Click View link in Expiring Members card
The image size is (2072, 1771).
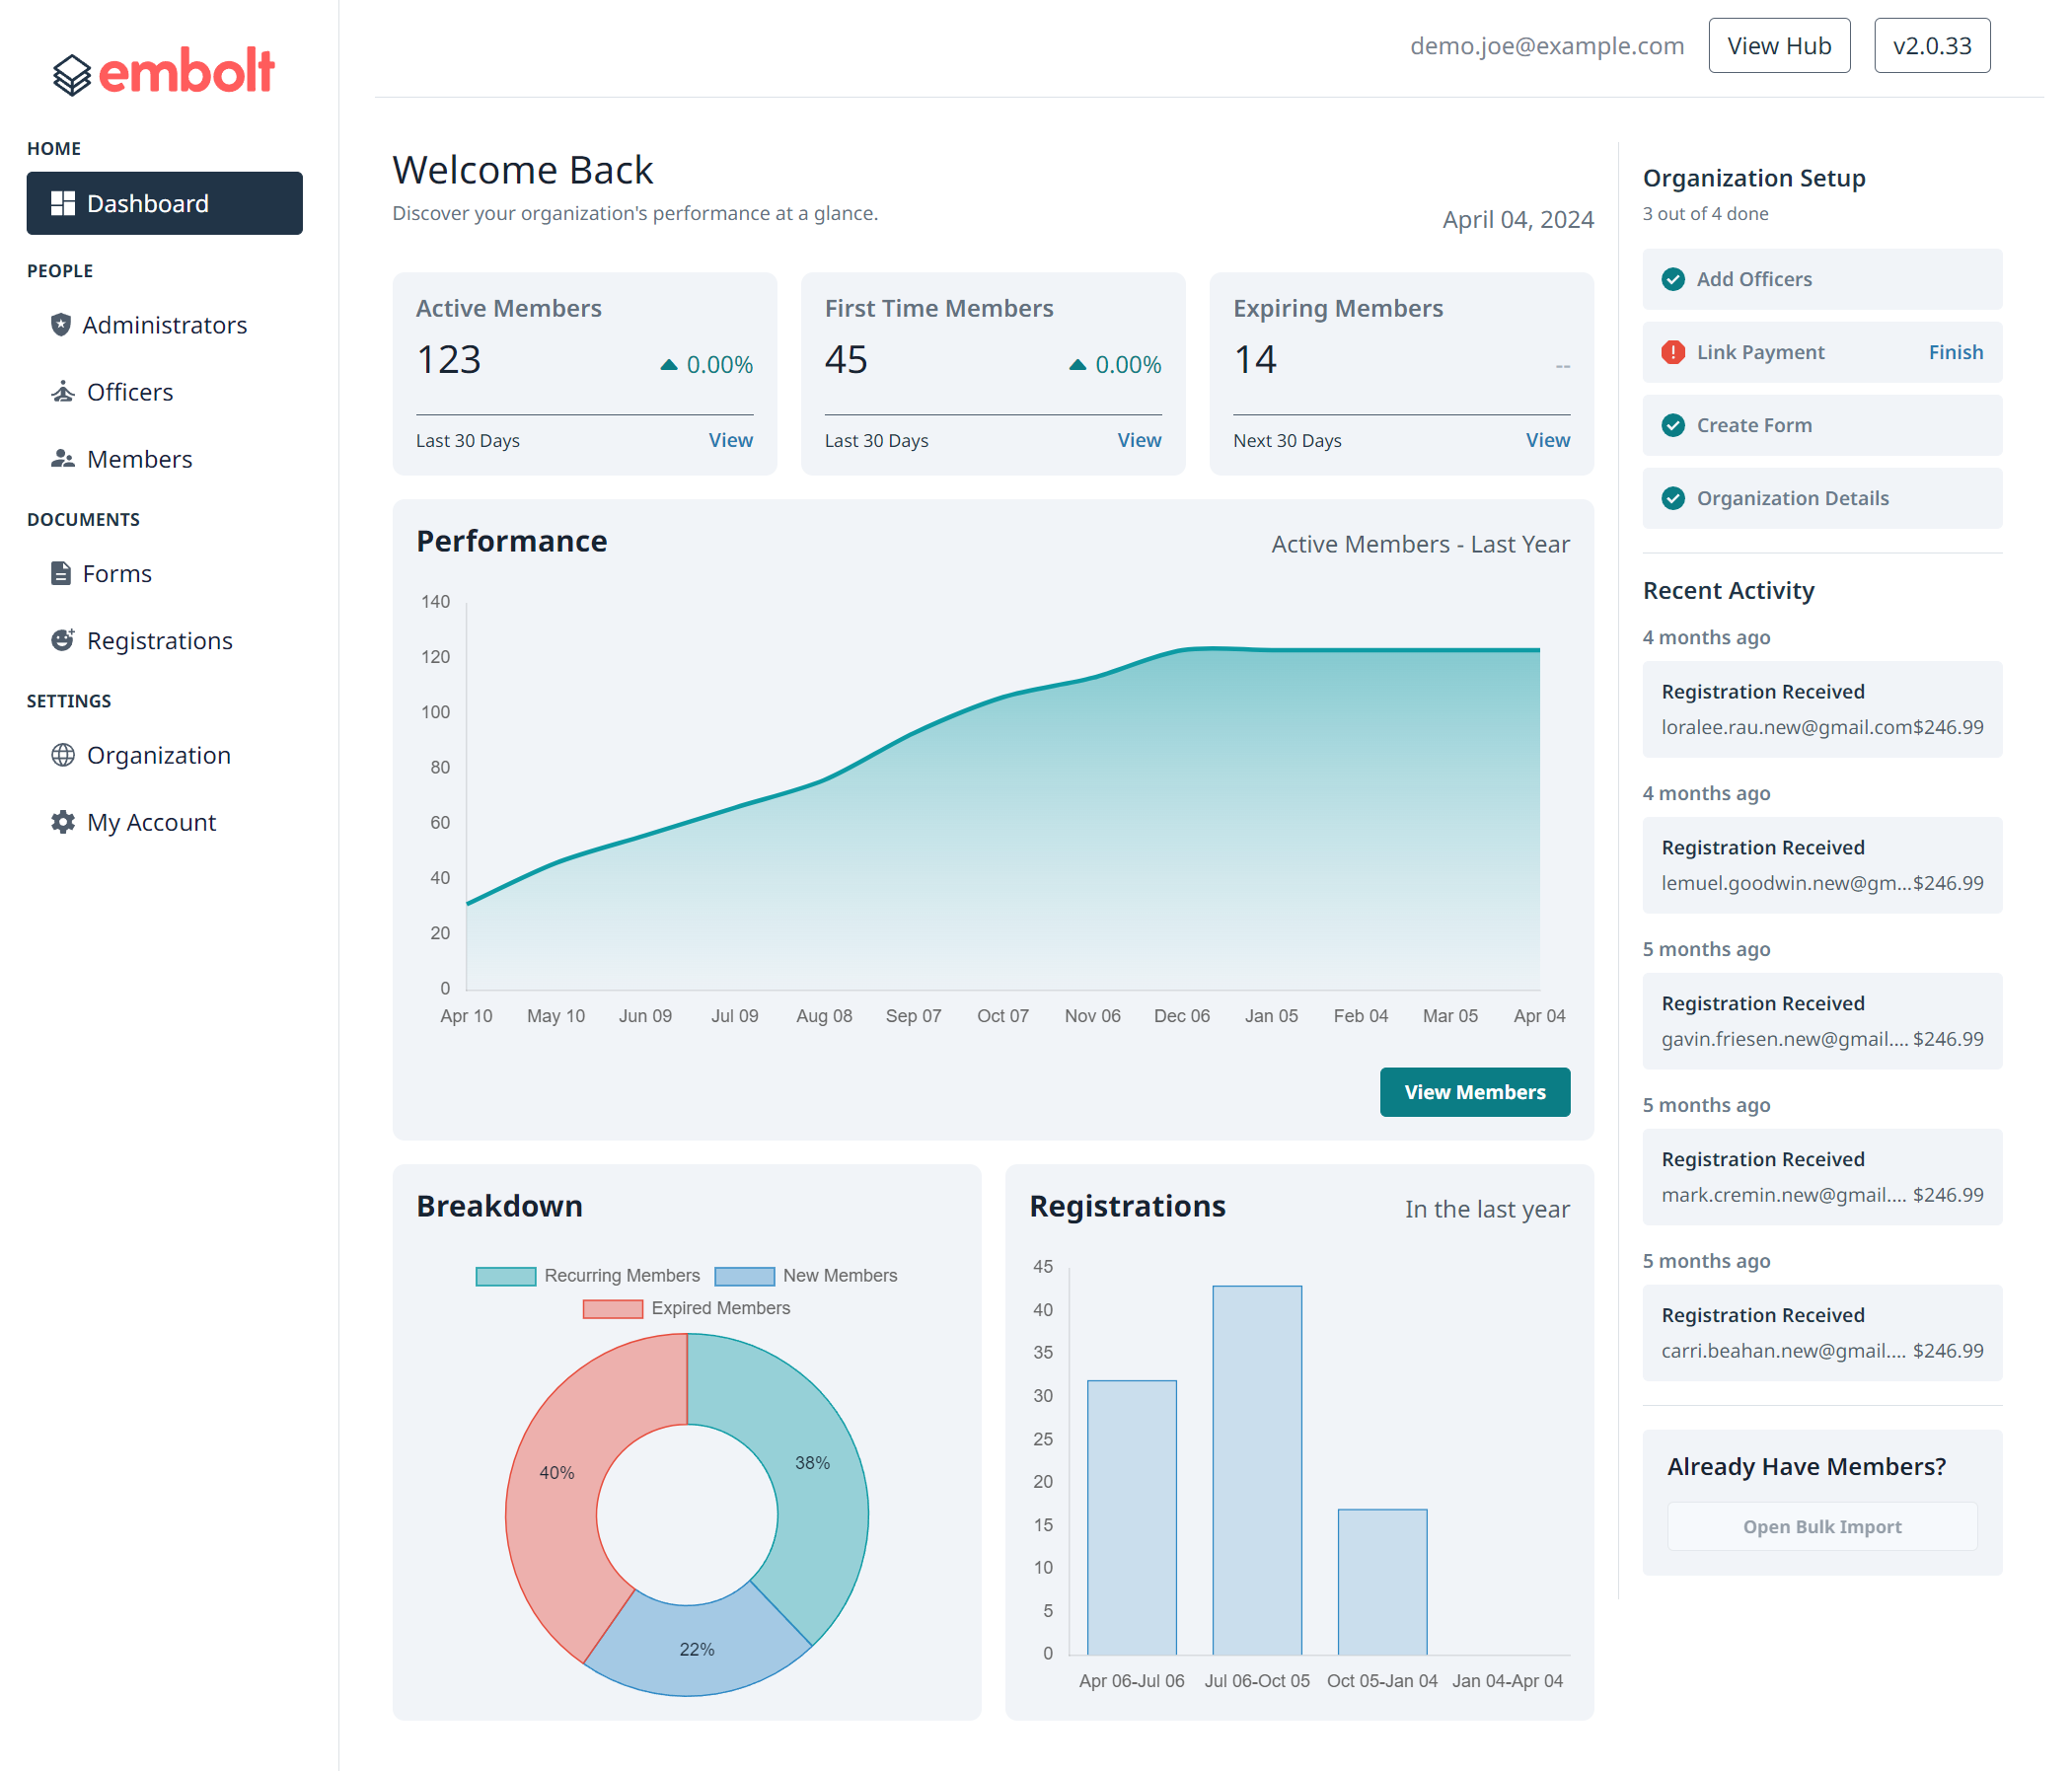click(x=1547, y=440)
